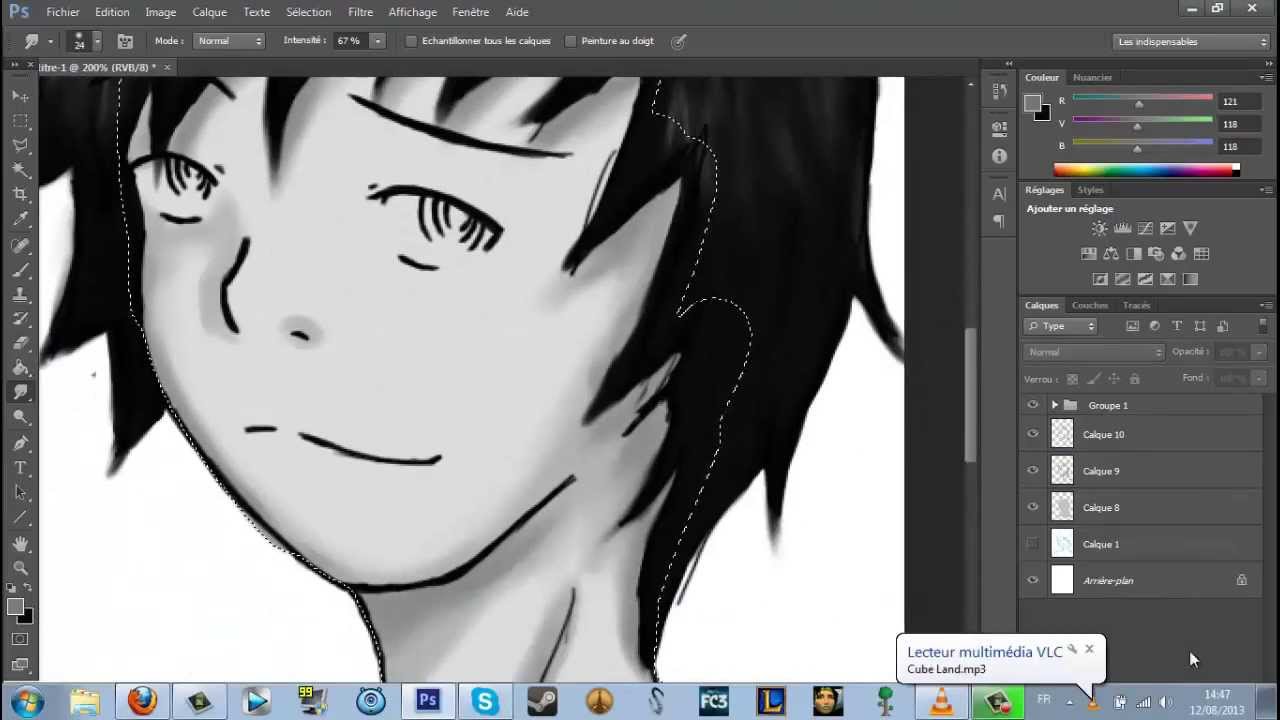
Task: Open the collapsed Character panel icon
Action: click(x=999, y=194)
